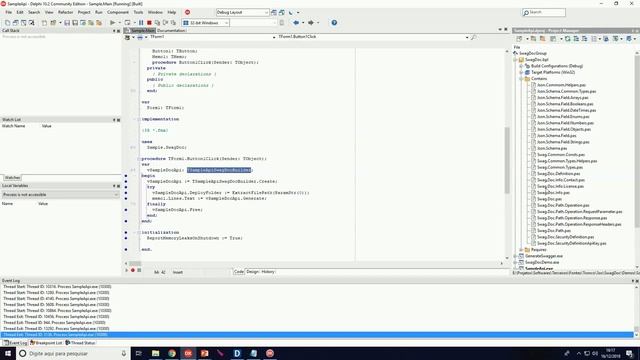
Task: Navigate forward with the right arrow
Action: point(311,23)
